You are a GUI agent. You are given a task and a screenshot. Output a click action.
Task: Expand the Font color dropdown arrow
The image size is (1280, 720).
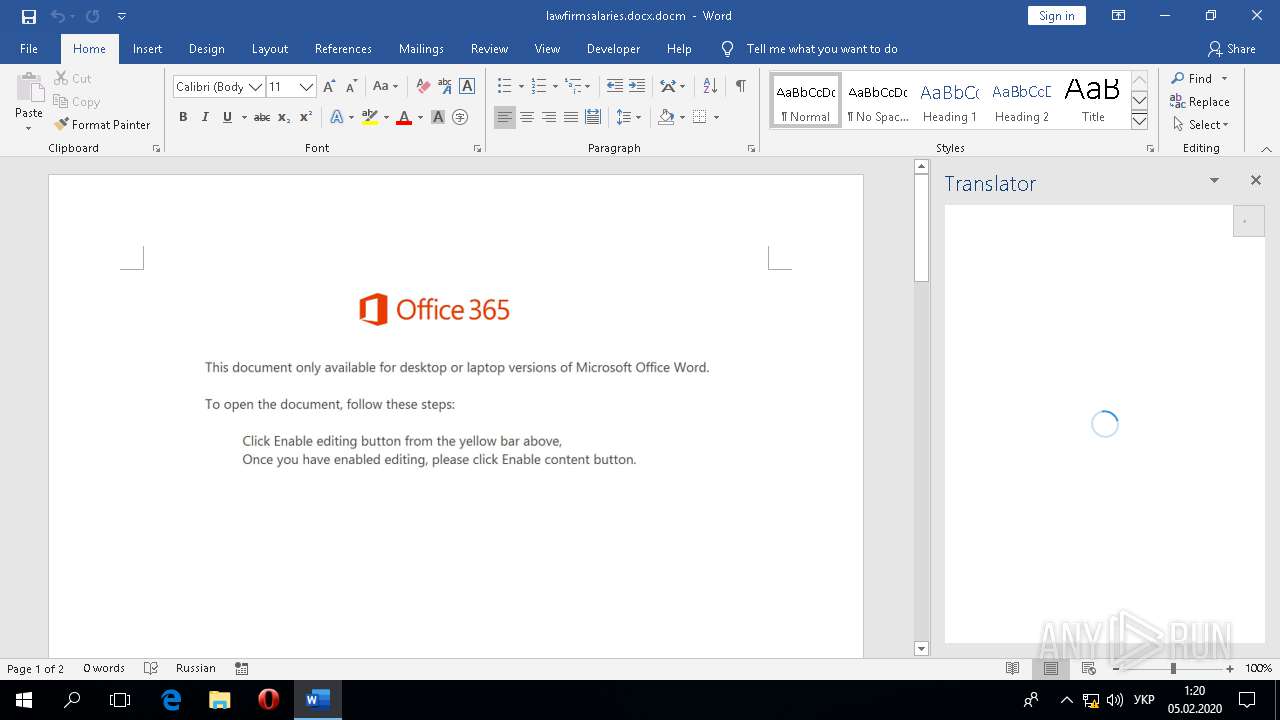point(420,117)
